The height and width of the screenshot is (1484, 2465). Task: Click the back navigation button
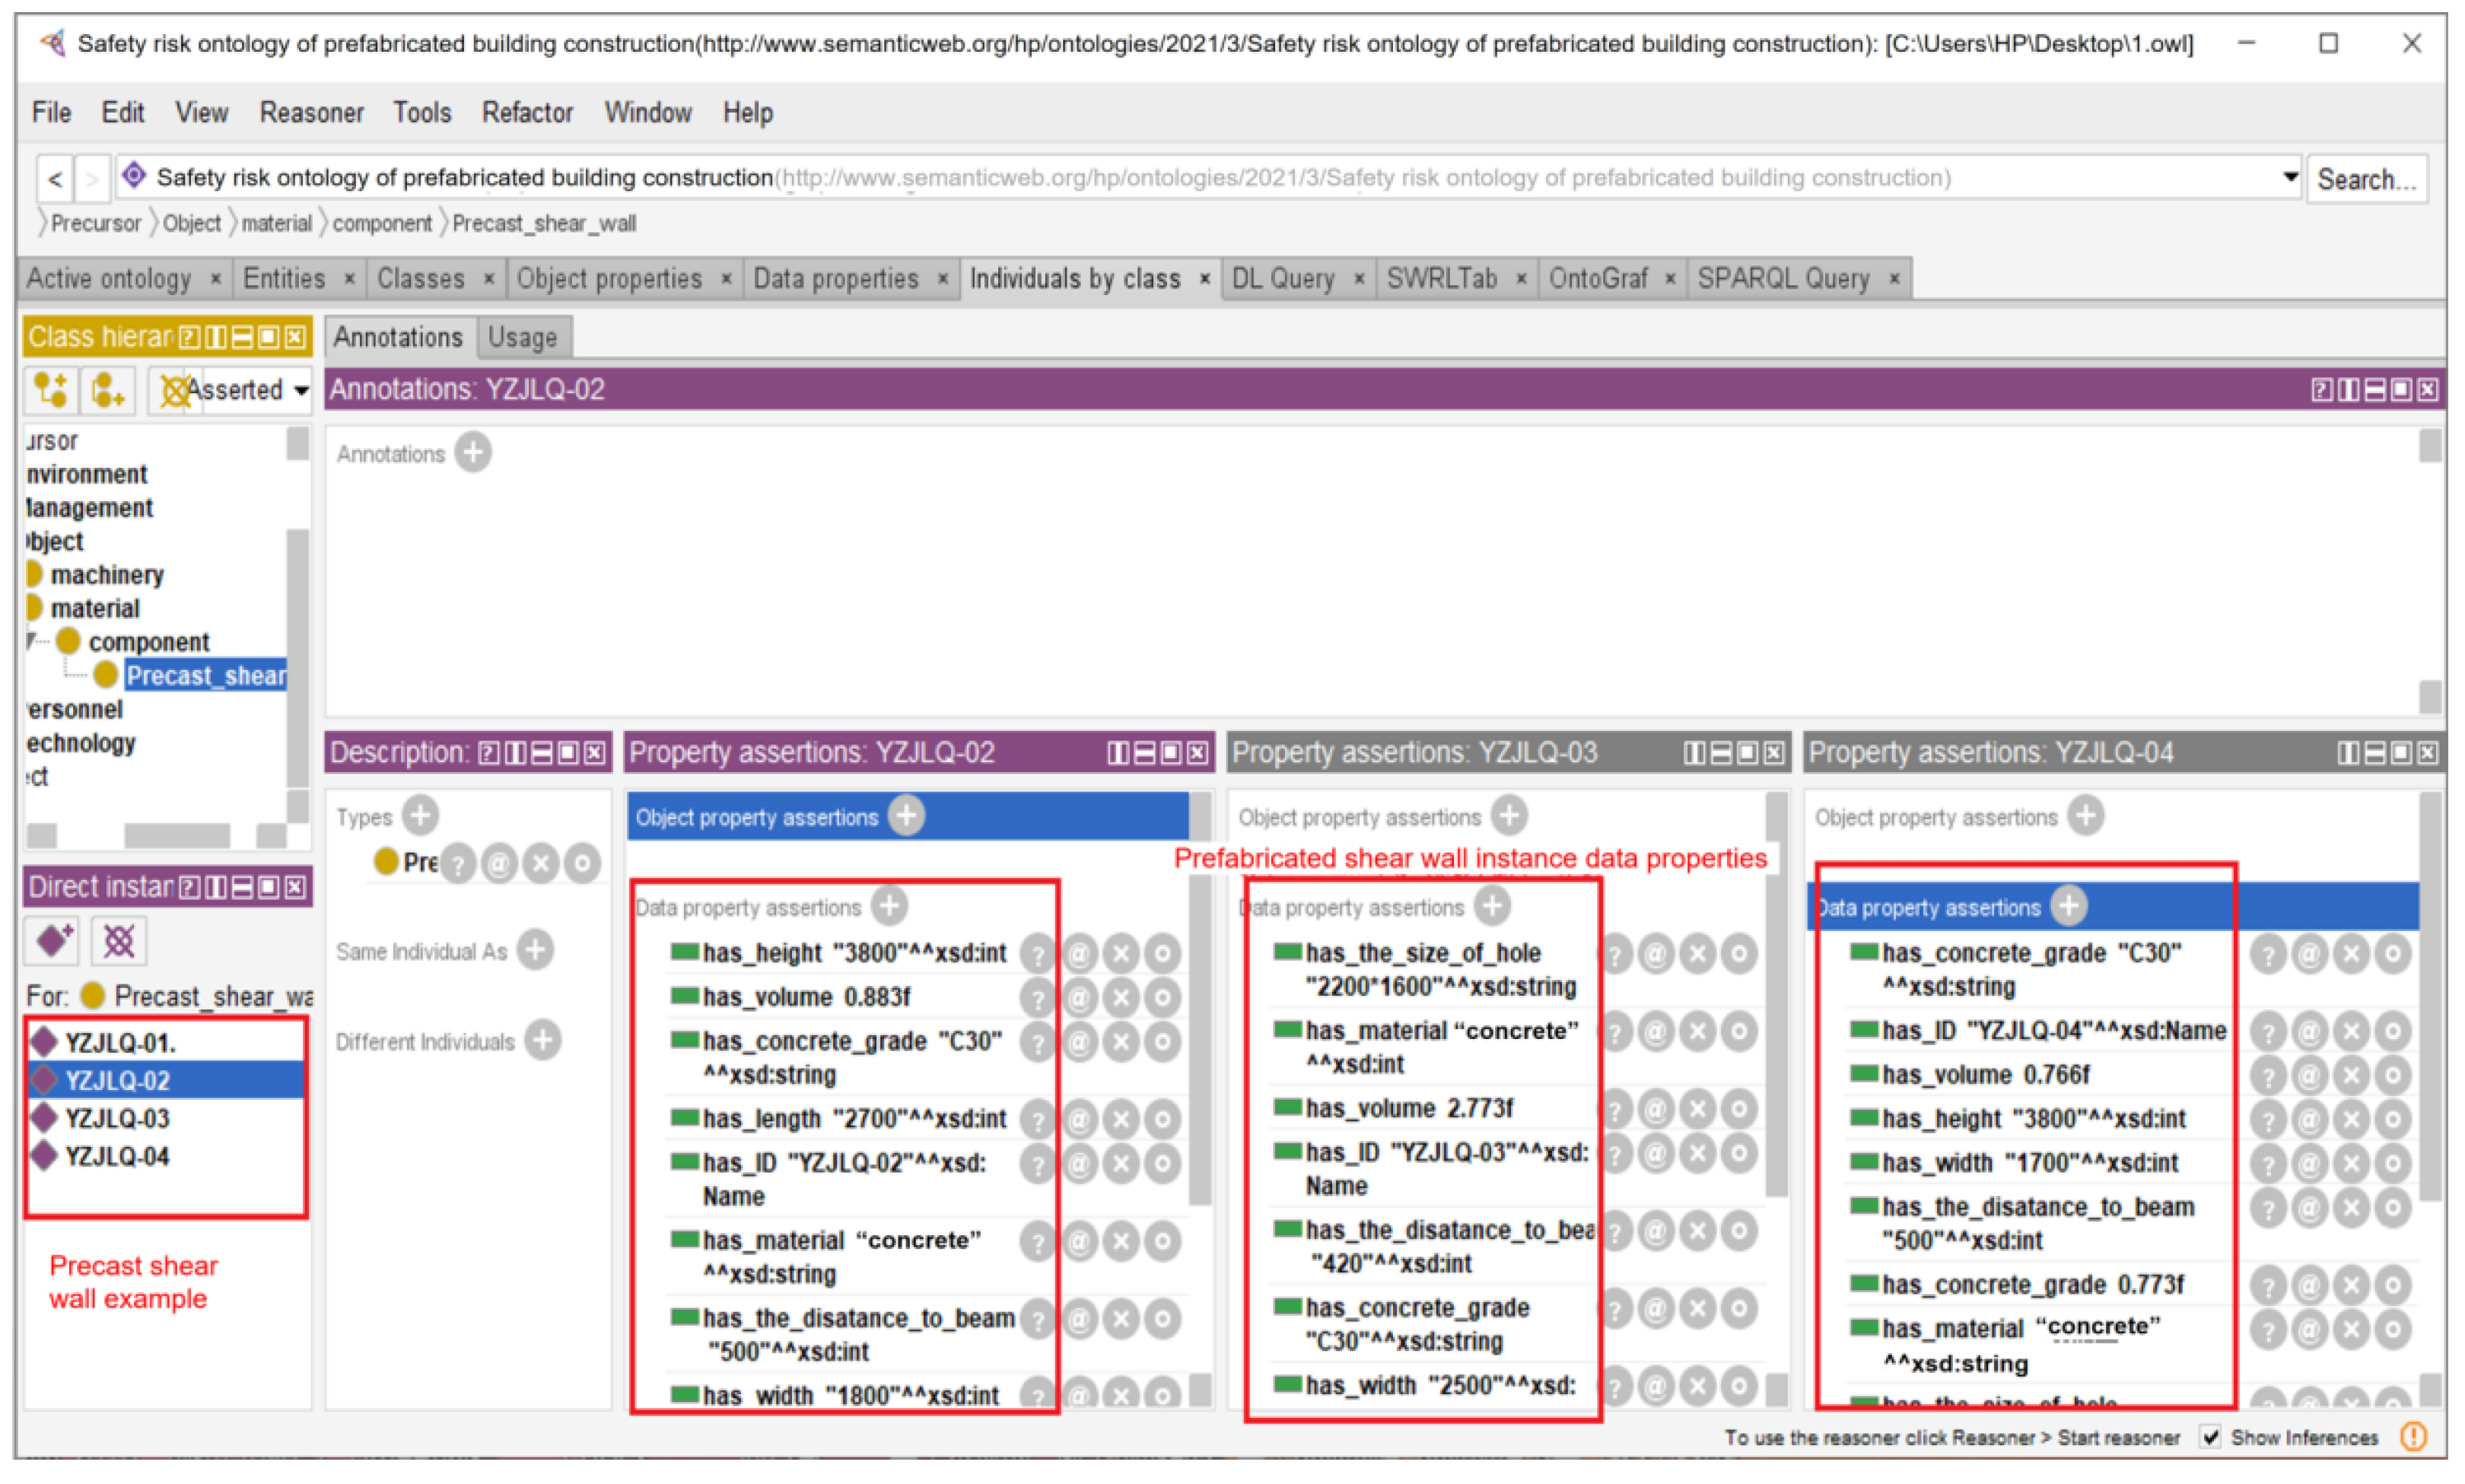pos(55,180)
